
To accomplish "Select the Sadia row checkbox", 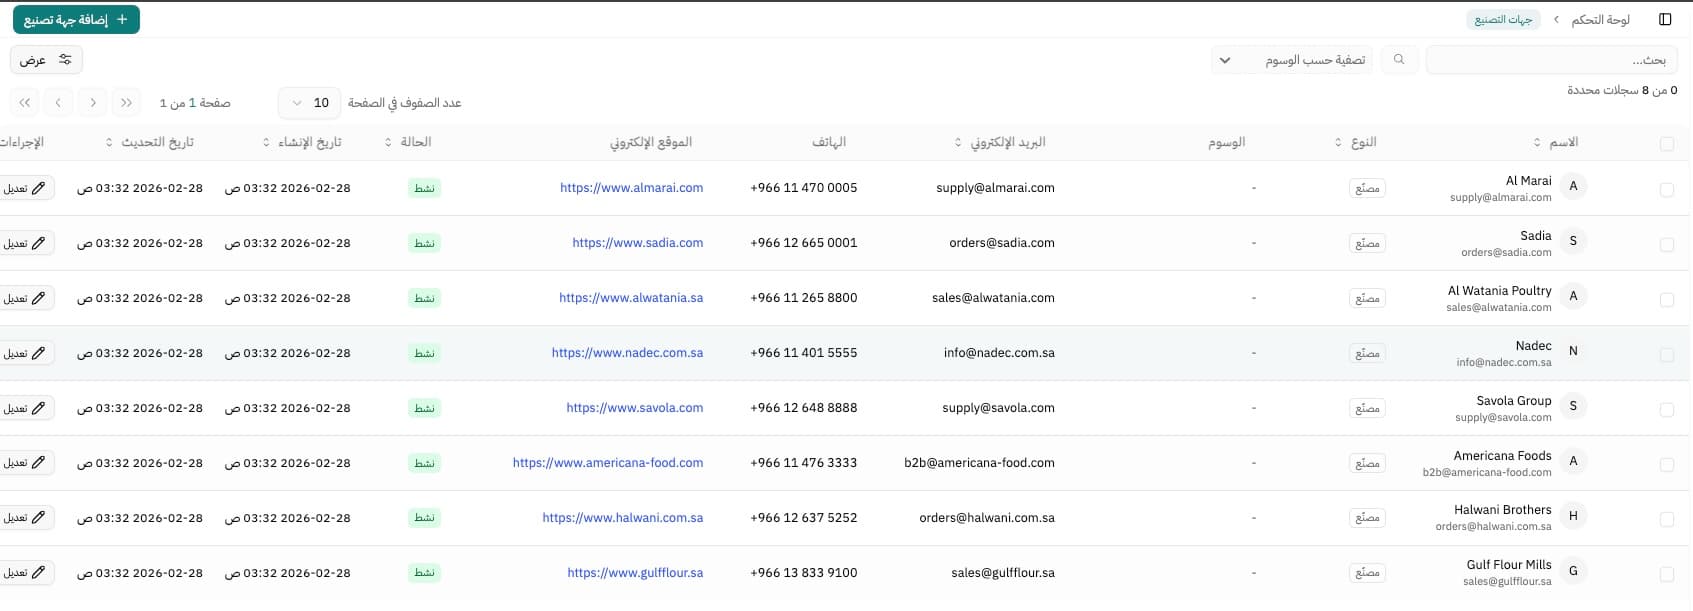I will click(x=1666, y=245).
